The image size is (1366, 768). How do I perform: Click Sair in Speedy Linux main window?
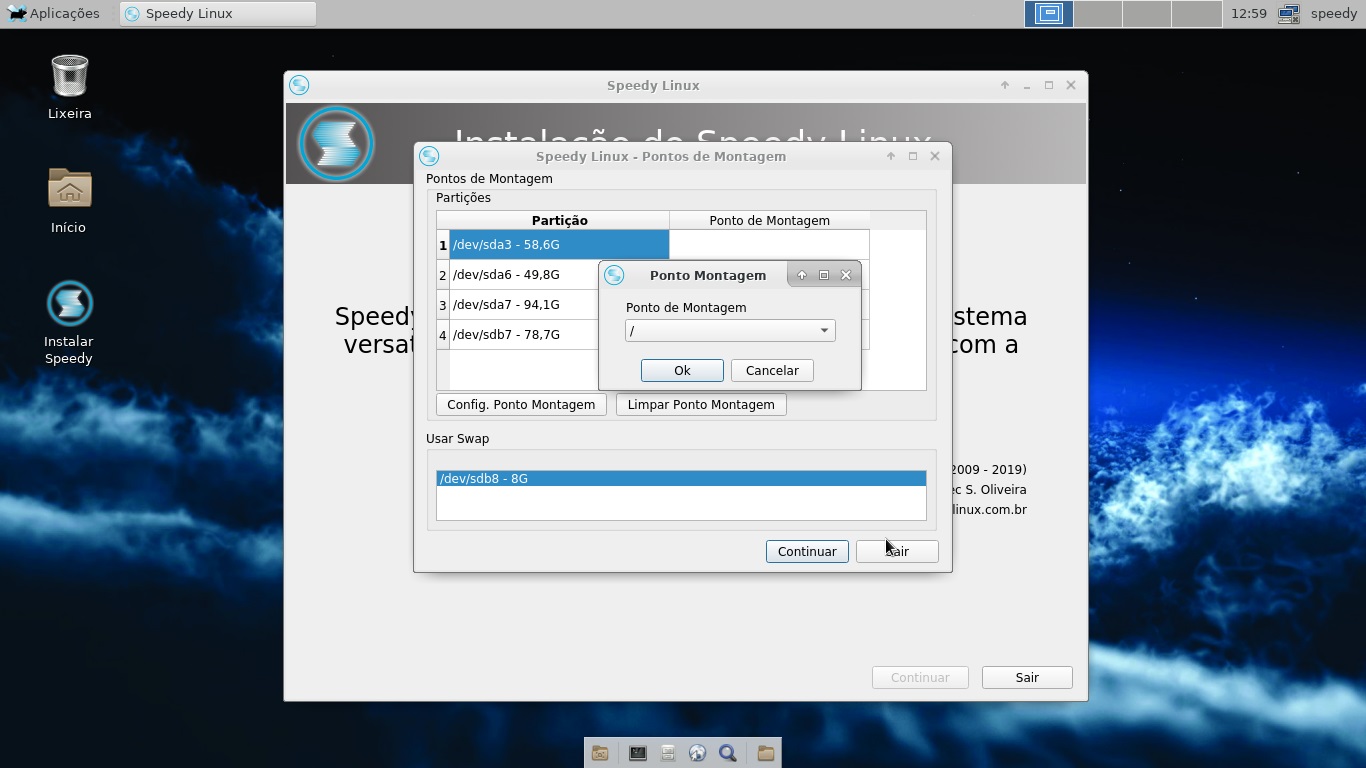(x=1027, y=678)
